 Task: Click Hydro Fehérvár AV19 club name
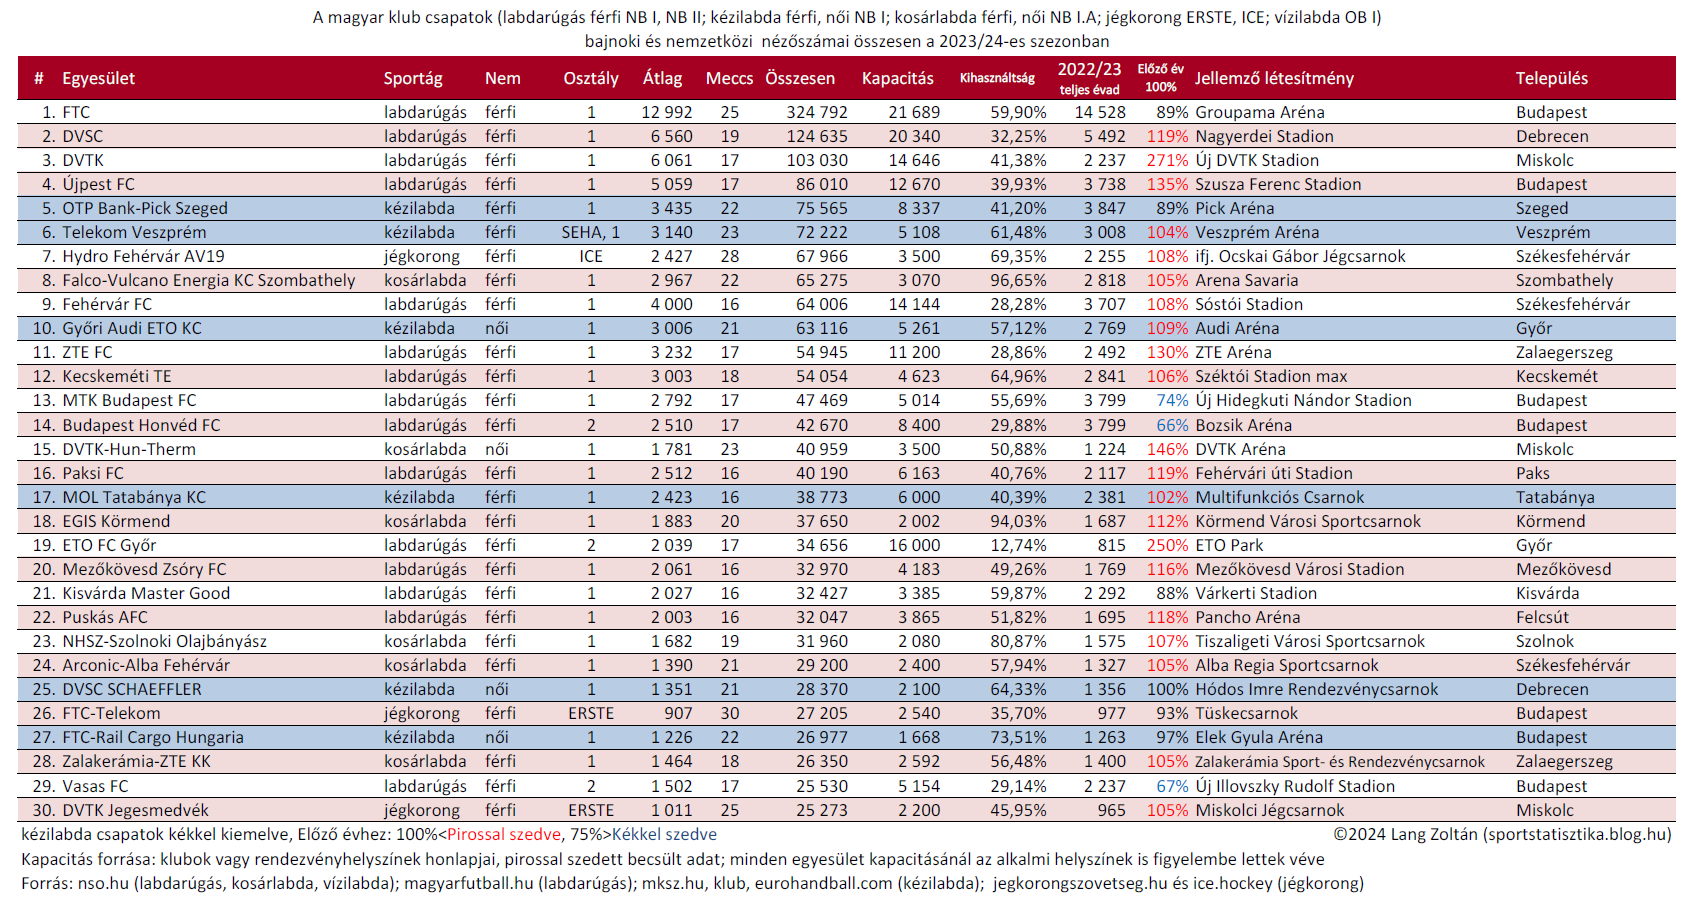(x=143, y=256)
